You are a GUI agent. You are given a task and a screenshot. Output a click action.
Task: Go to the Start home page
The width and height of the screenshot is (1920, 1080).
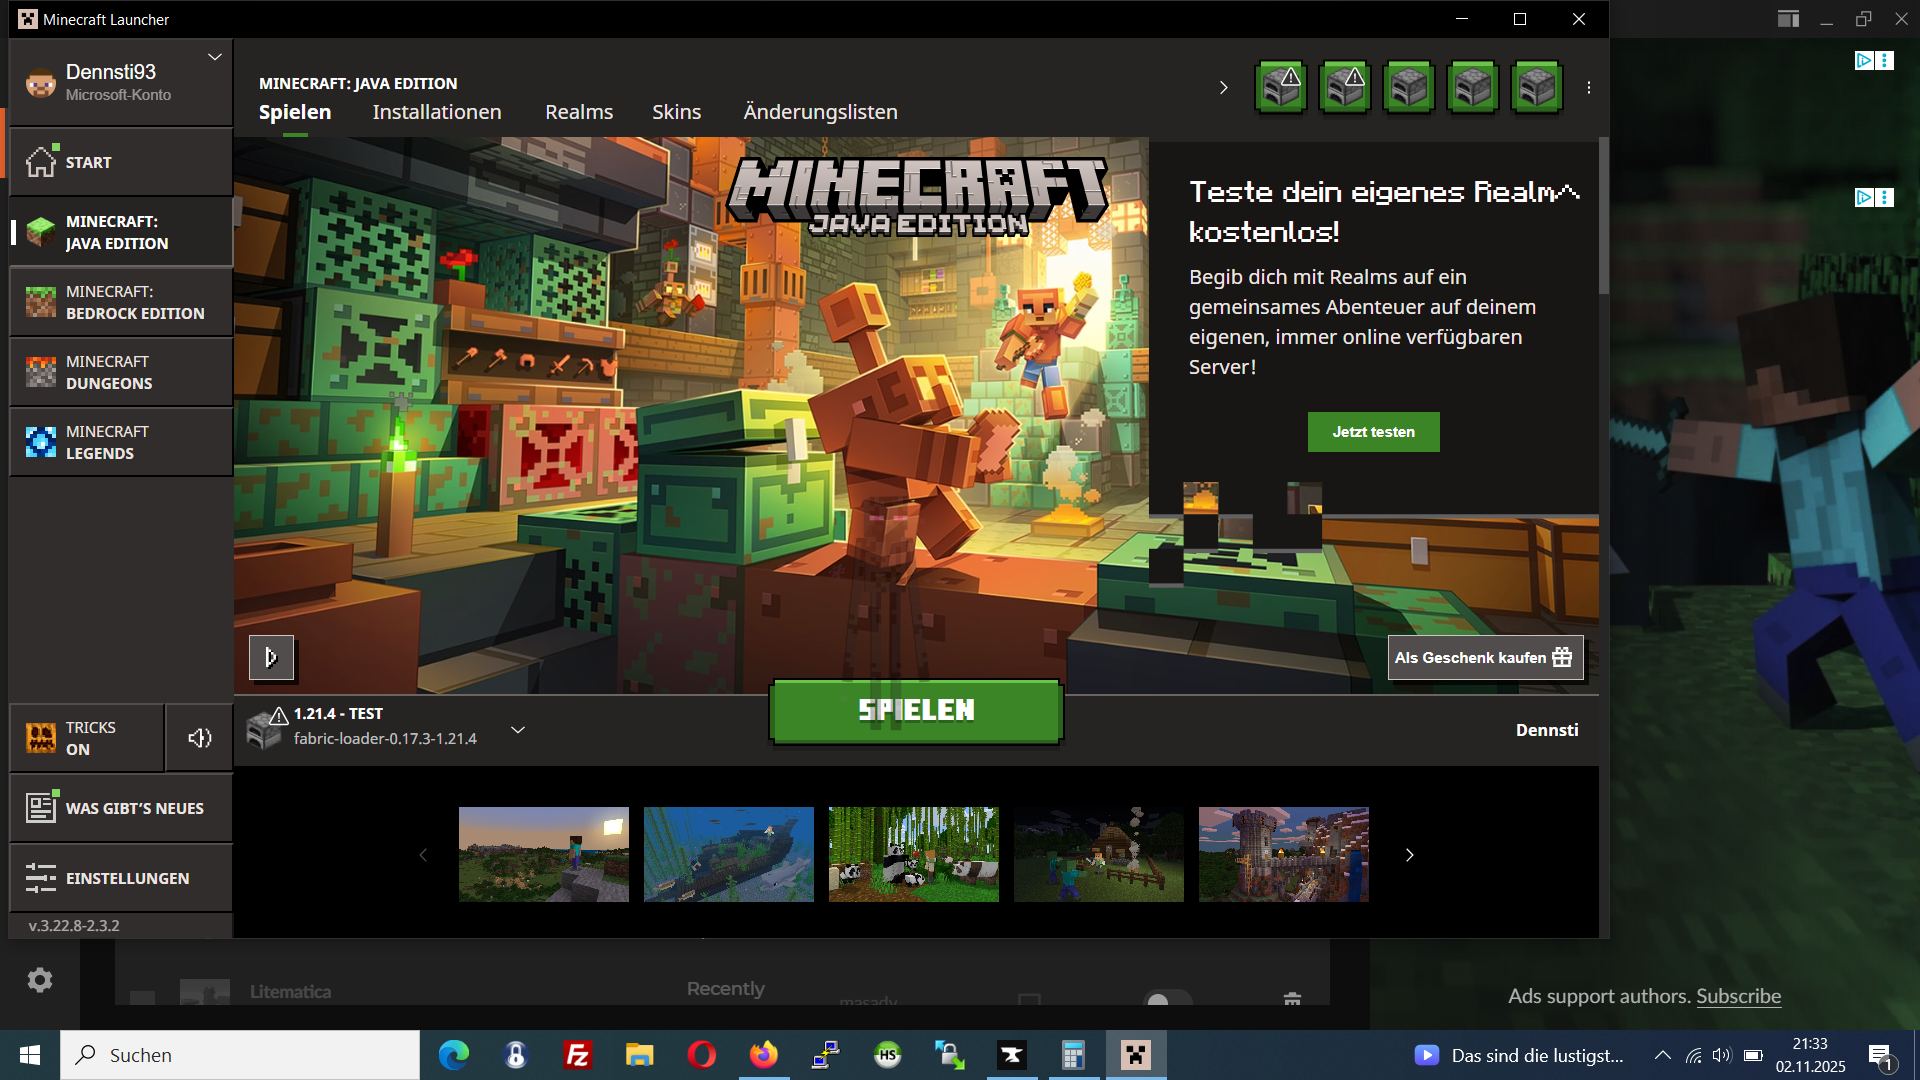tap(121, 162)
